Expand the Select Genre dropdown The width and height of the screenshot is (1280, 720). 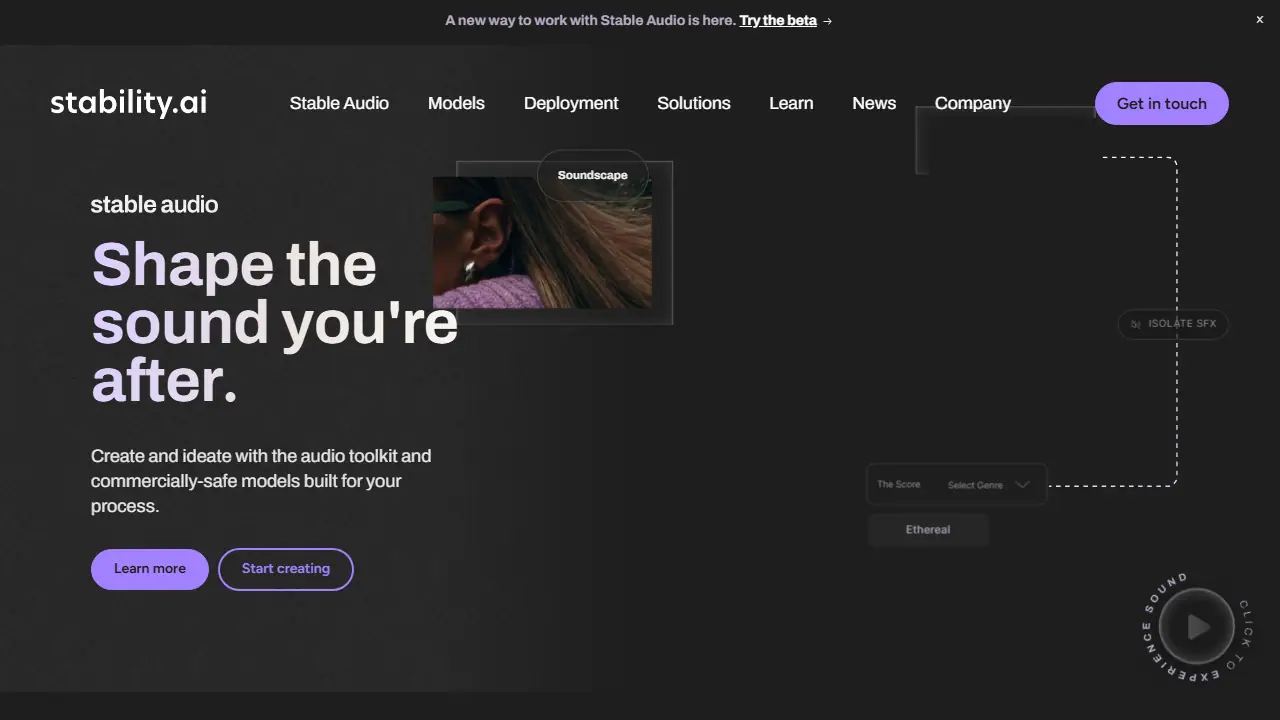[988, 485]
